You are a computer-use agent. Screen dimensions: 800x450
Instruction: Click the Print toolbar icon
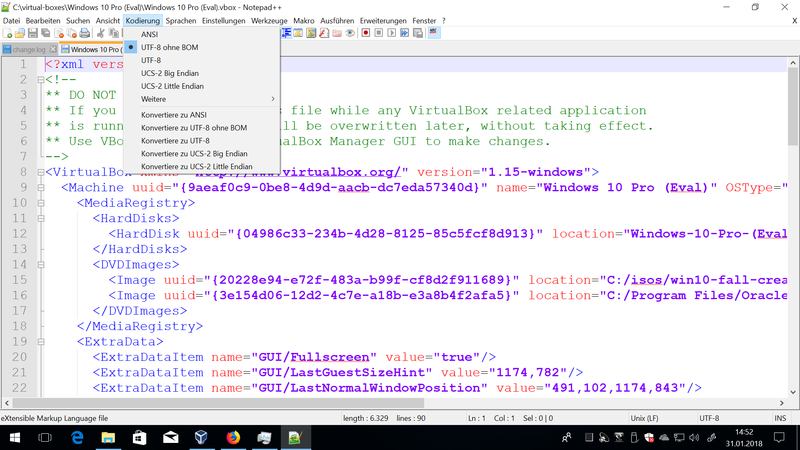click(85, 33)
